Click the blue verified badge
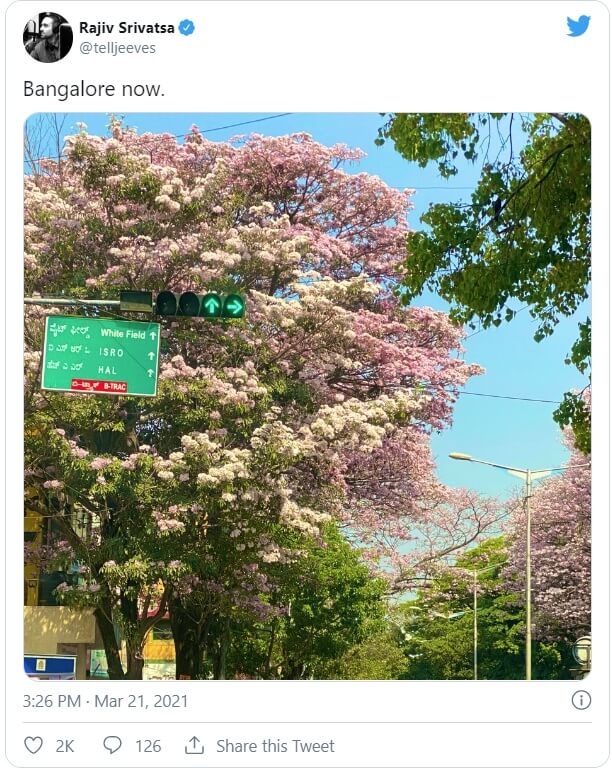This screenshot has height=768, width=612. [x=187, y=27]
